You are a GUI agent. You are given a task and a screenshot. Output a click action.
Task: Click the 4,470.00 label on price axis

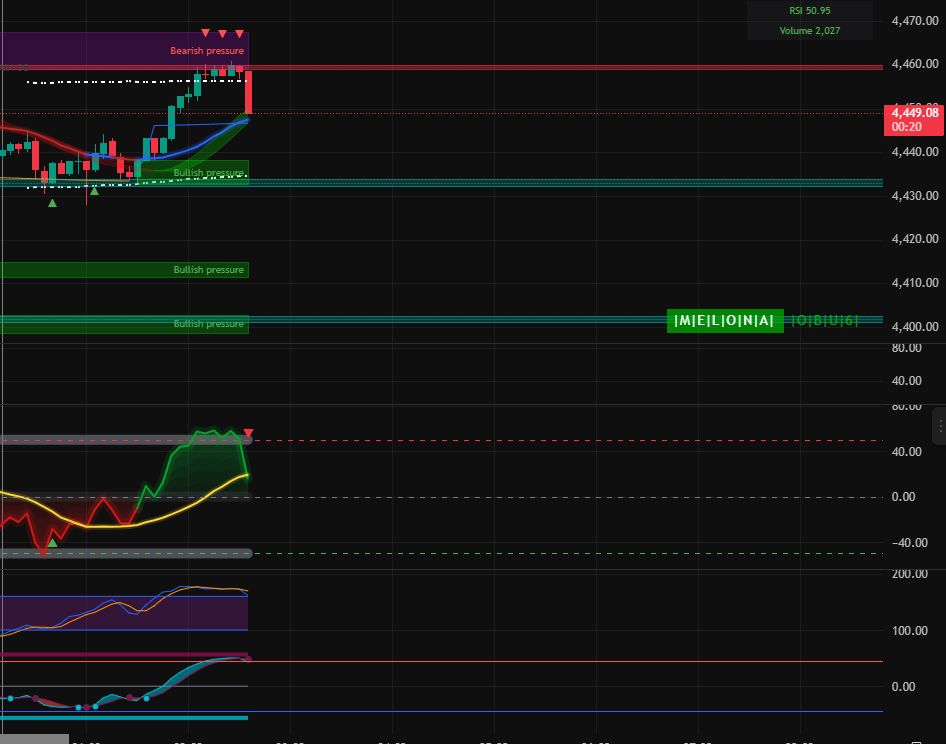(914, 20)
